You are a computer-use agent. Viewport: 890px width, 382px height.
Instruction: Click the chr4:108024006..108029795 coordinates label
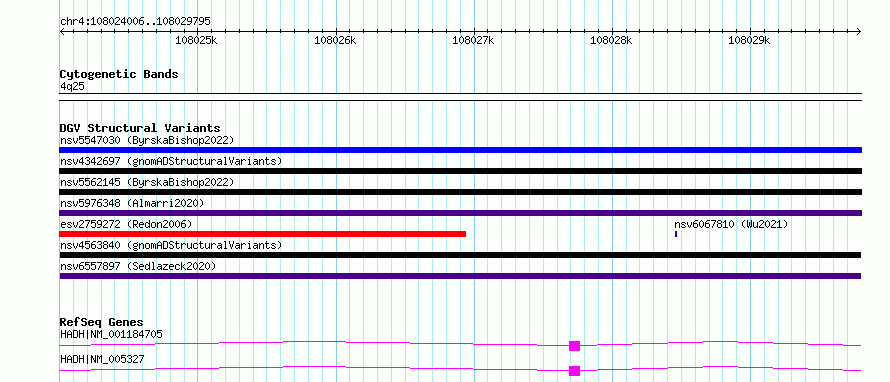tap(135, 21)
